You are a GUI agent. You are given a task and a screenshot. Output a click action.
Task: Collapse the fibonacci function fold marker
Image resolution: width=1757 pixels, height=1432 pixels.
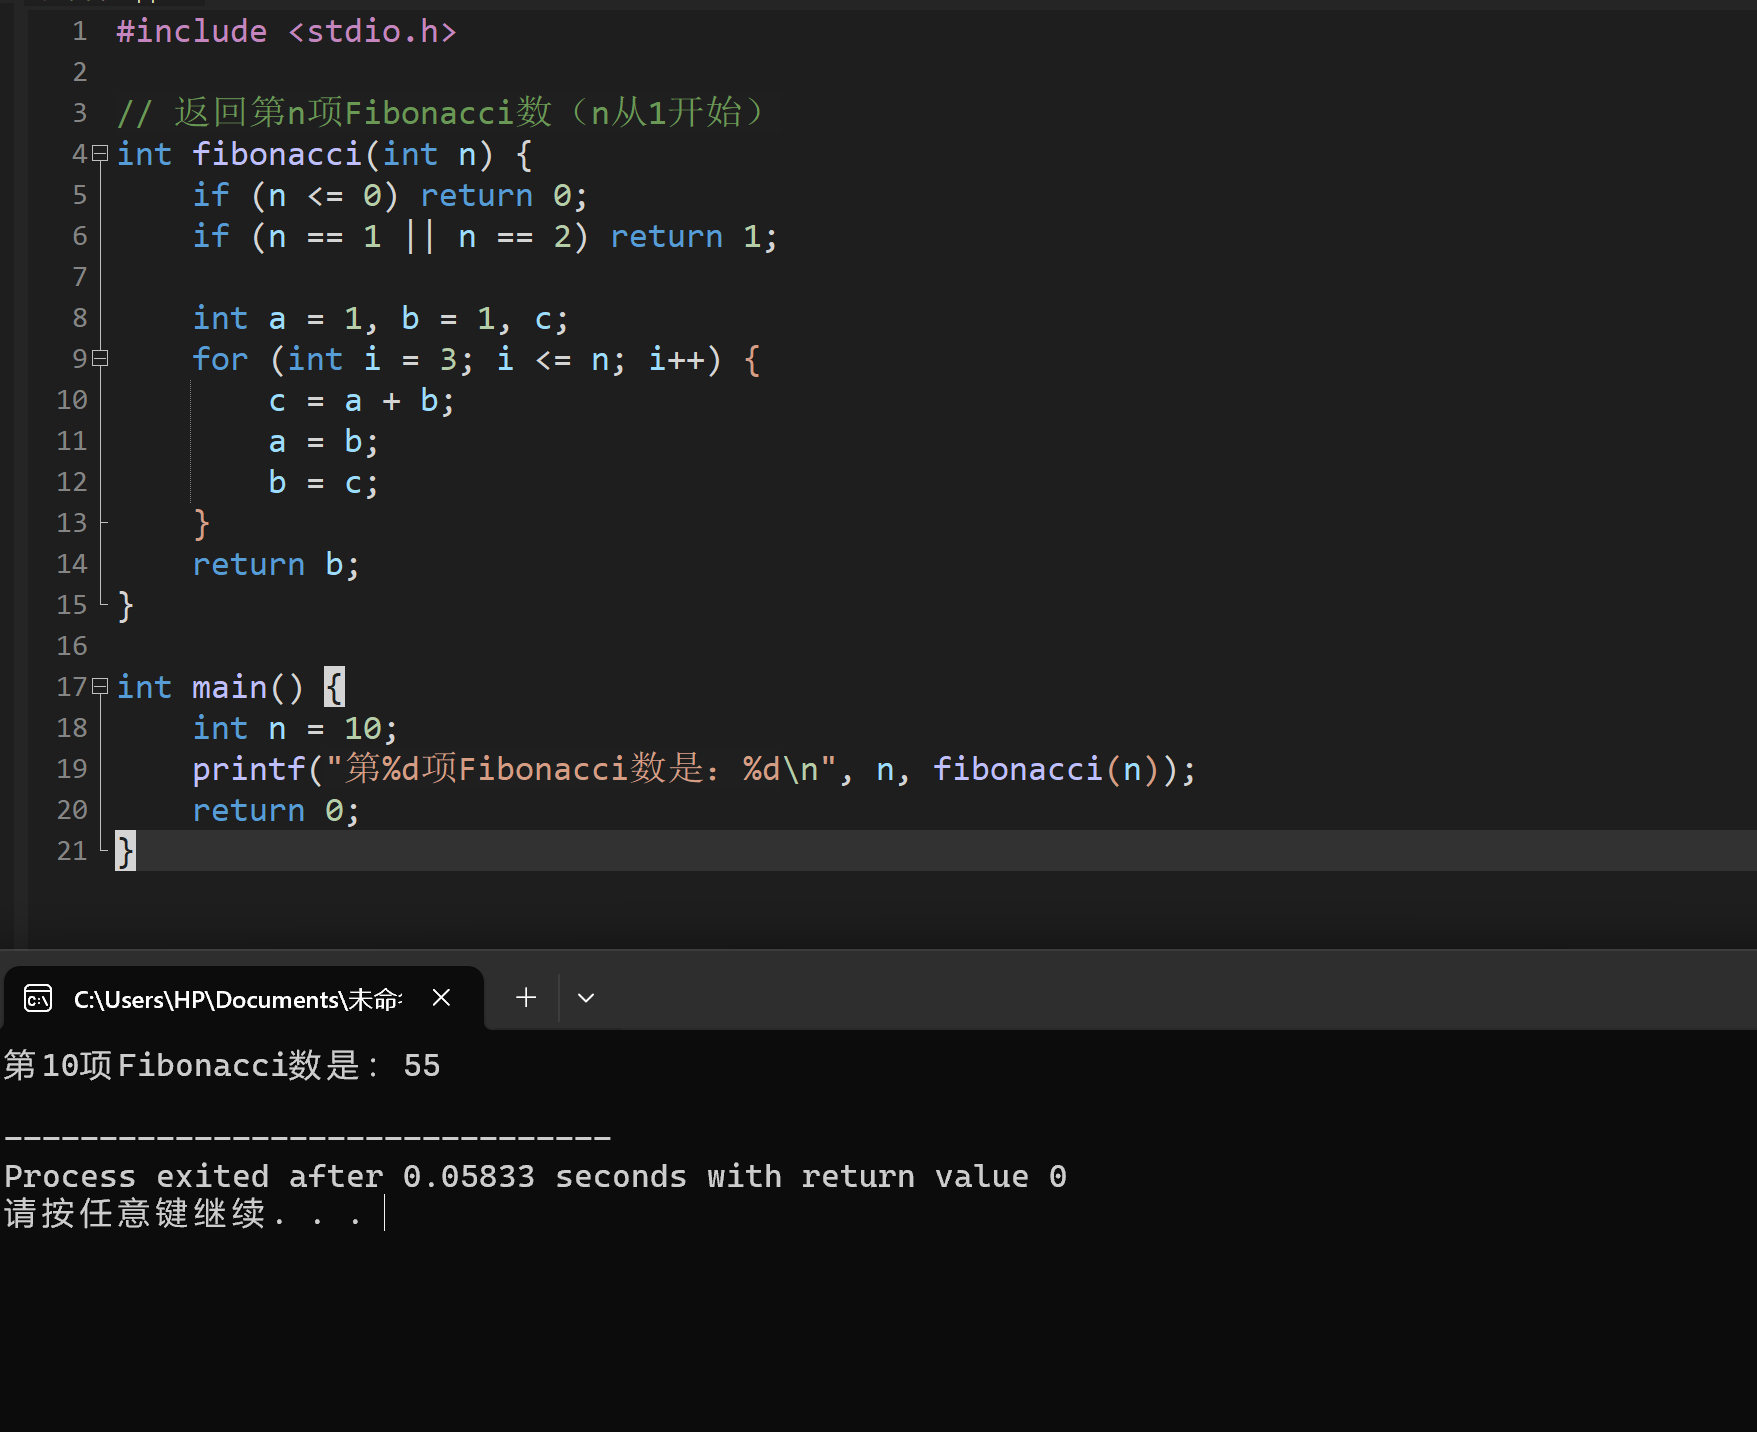pyautogui.click(x=100, y=154)
